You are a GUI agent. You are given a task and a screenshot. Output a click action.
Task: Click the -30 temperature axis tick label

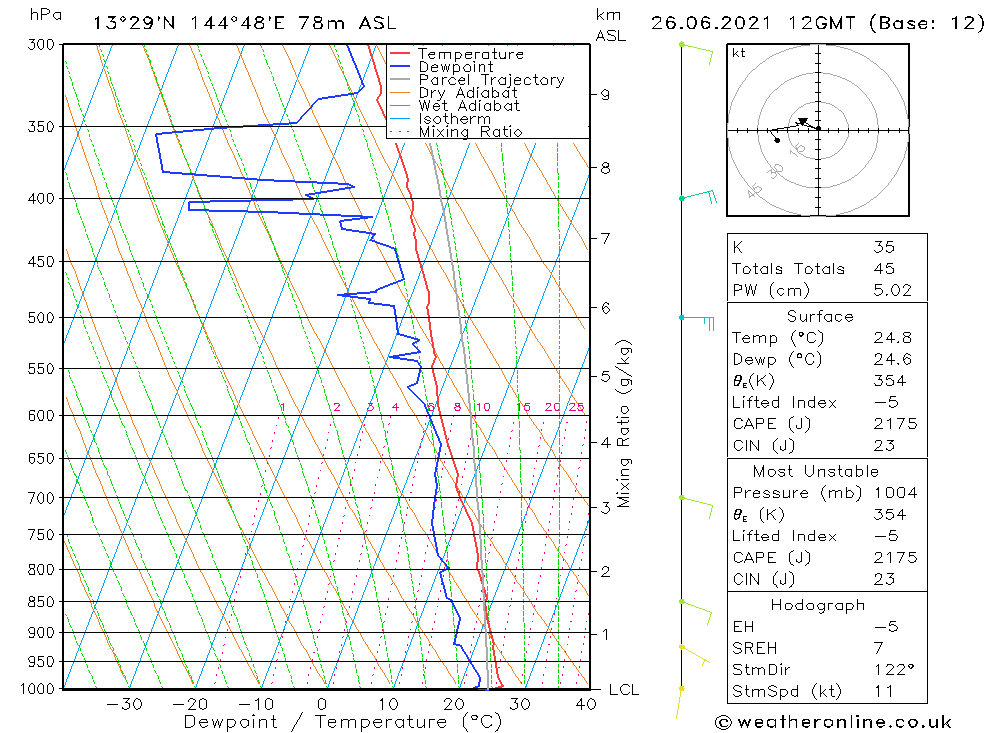(124, 704)
